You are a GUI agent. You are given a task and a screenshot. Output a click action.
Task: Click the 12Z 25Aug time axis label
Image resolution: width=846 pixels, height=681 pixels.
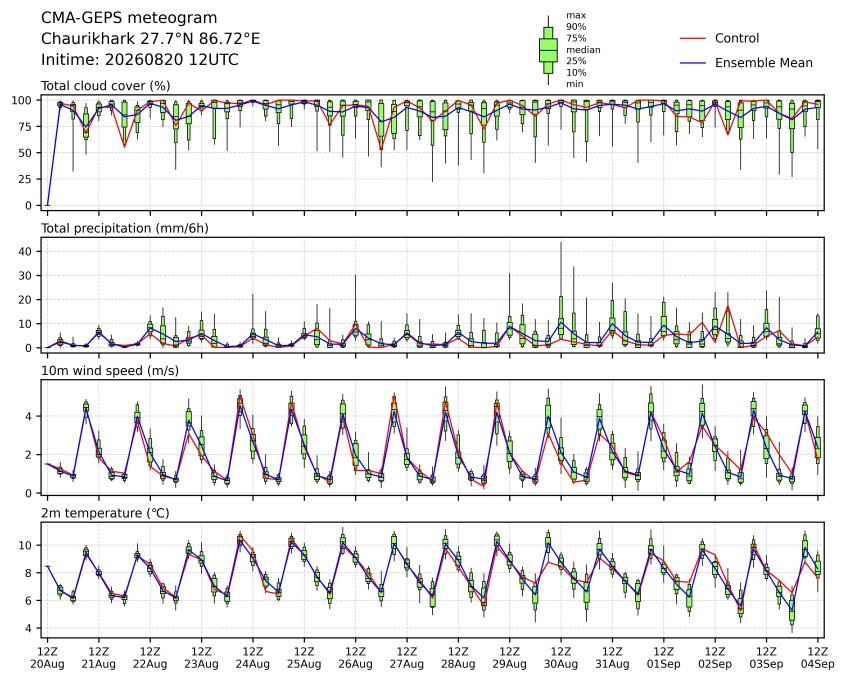coord(304,658)
